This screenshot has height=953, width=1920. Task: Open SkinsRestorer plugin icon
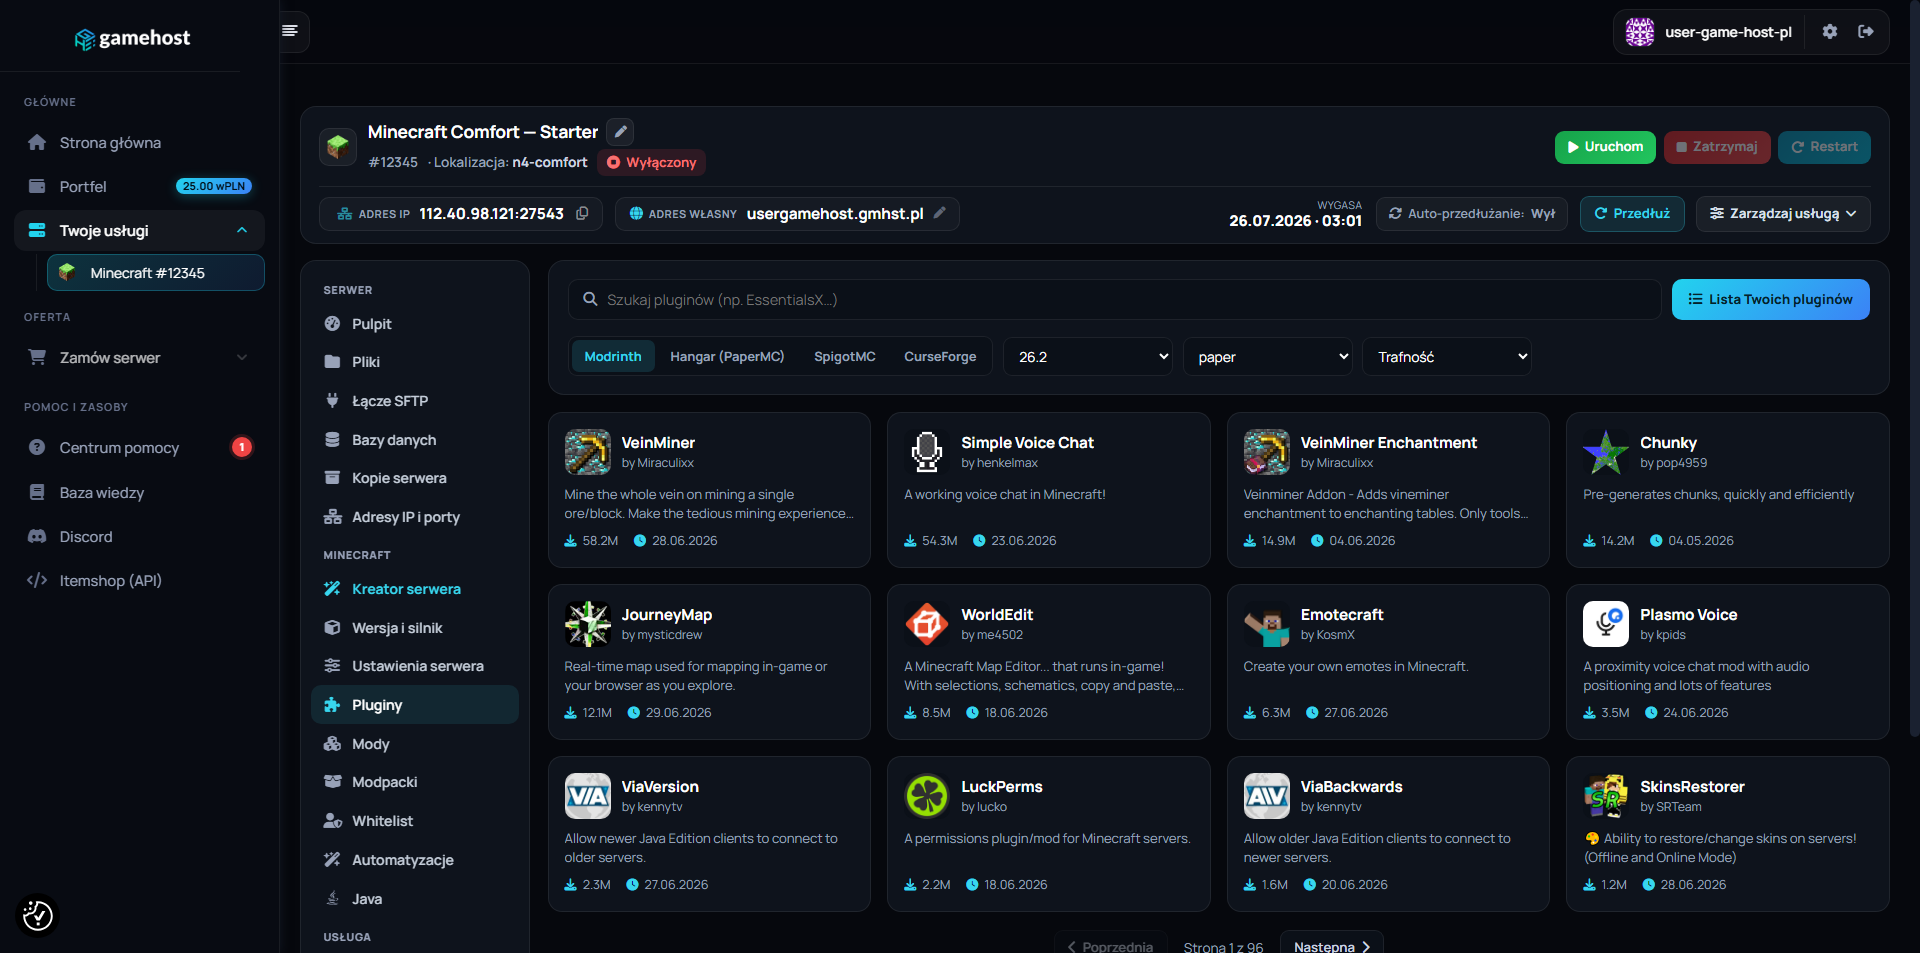click(1606, 796)
